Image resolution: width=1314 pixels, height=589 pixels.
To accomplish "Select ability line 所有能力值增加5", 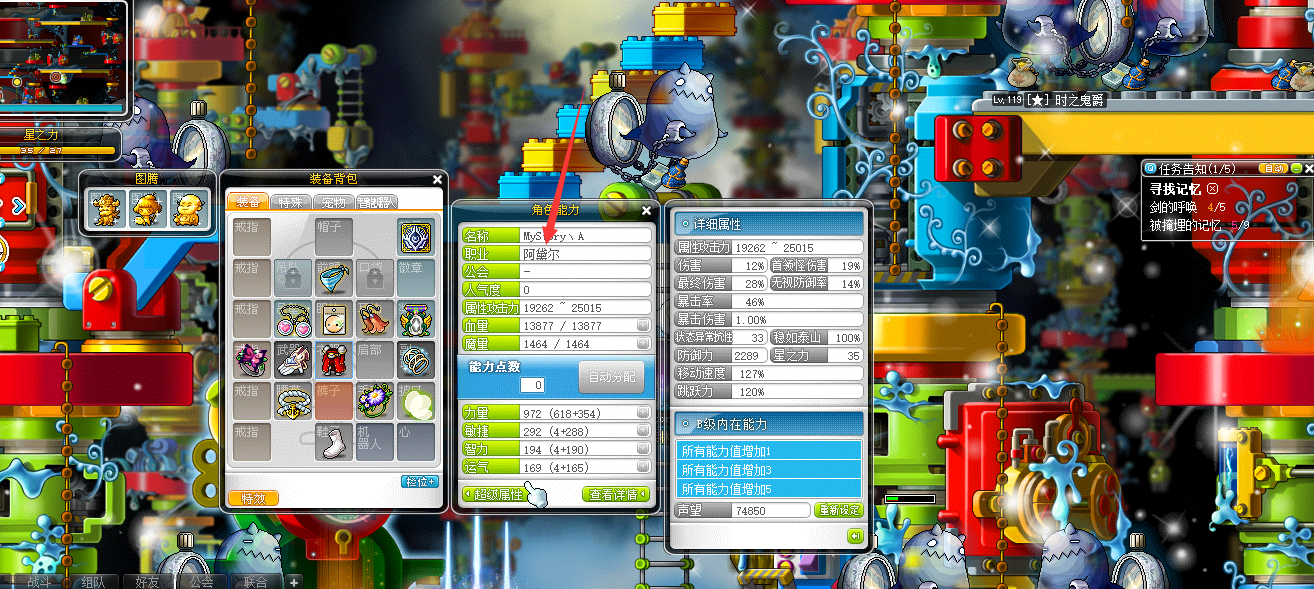I will pyautogui.click(x=769, y=488).
